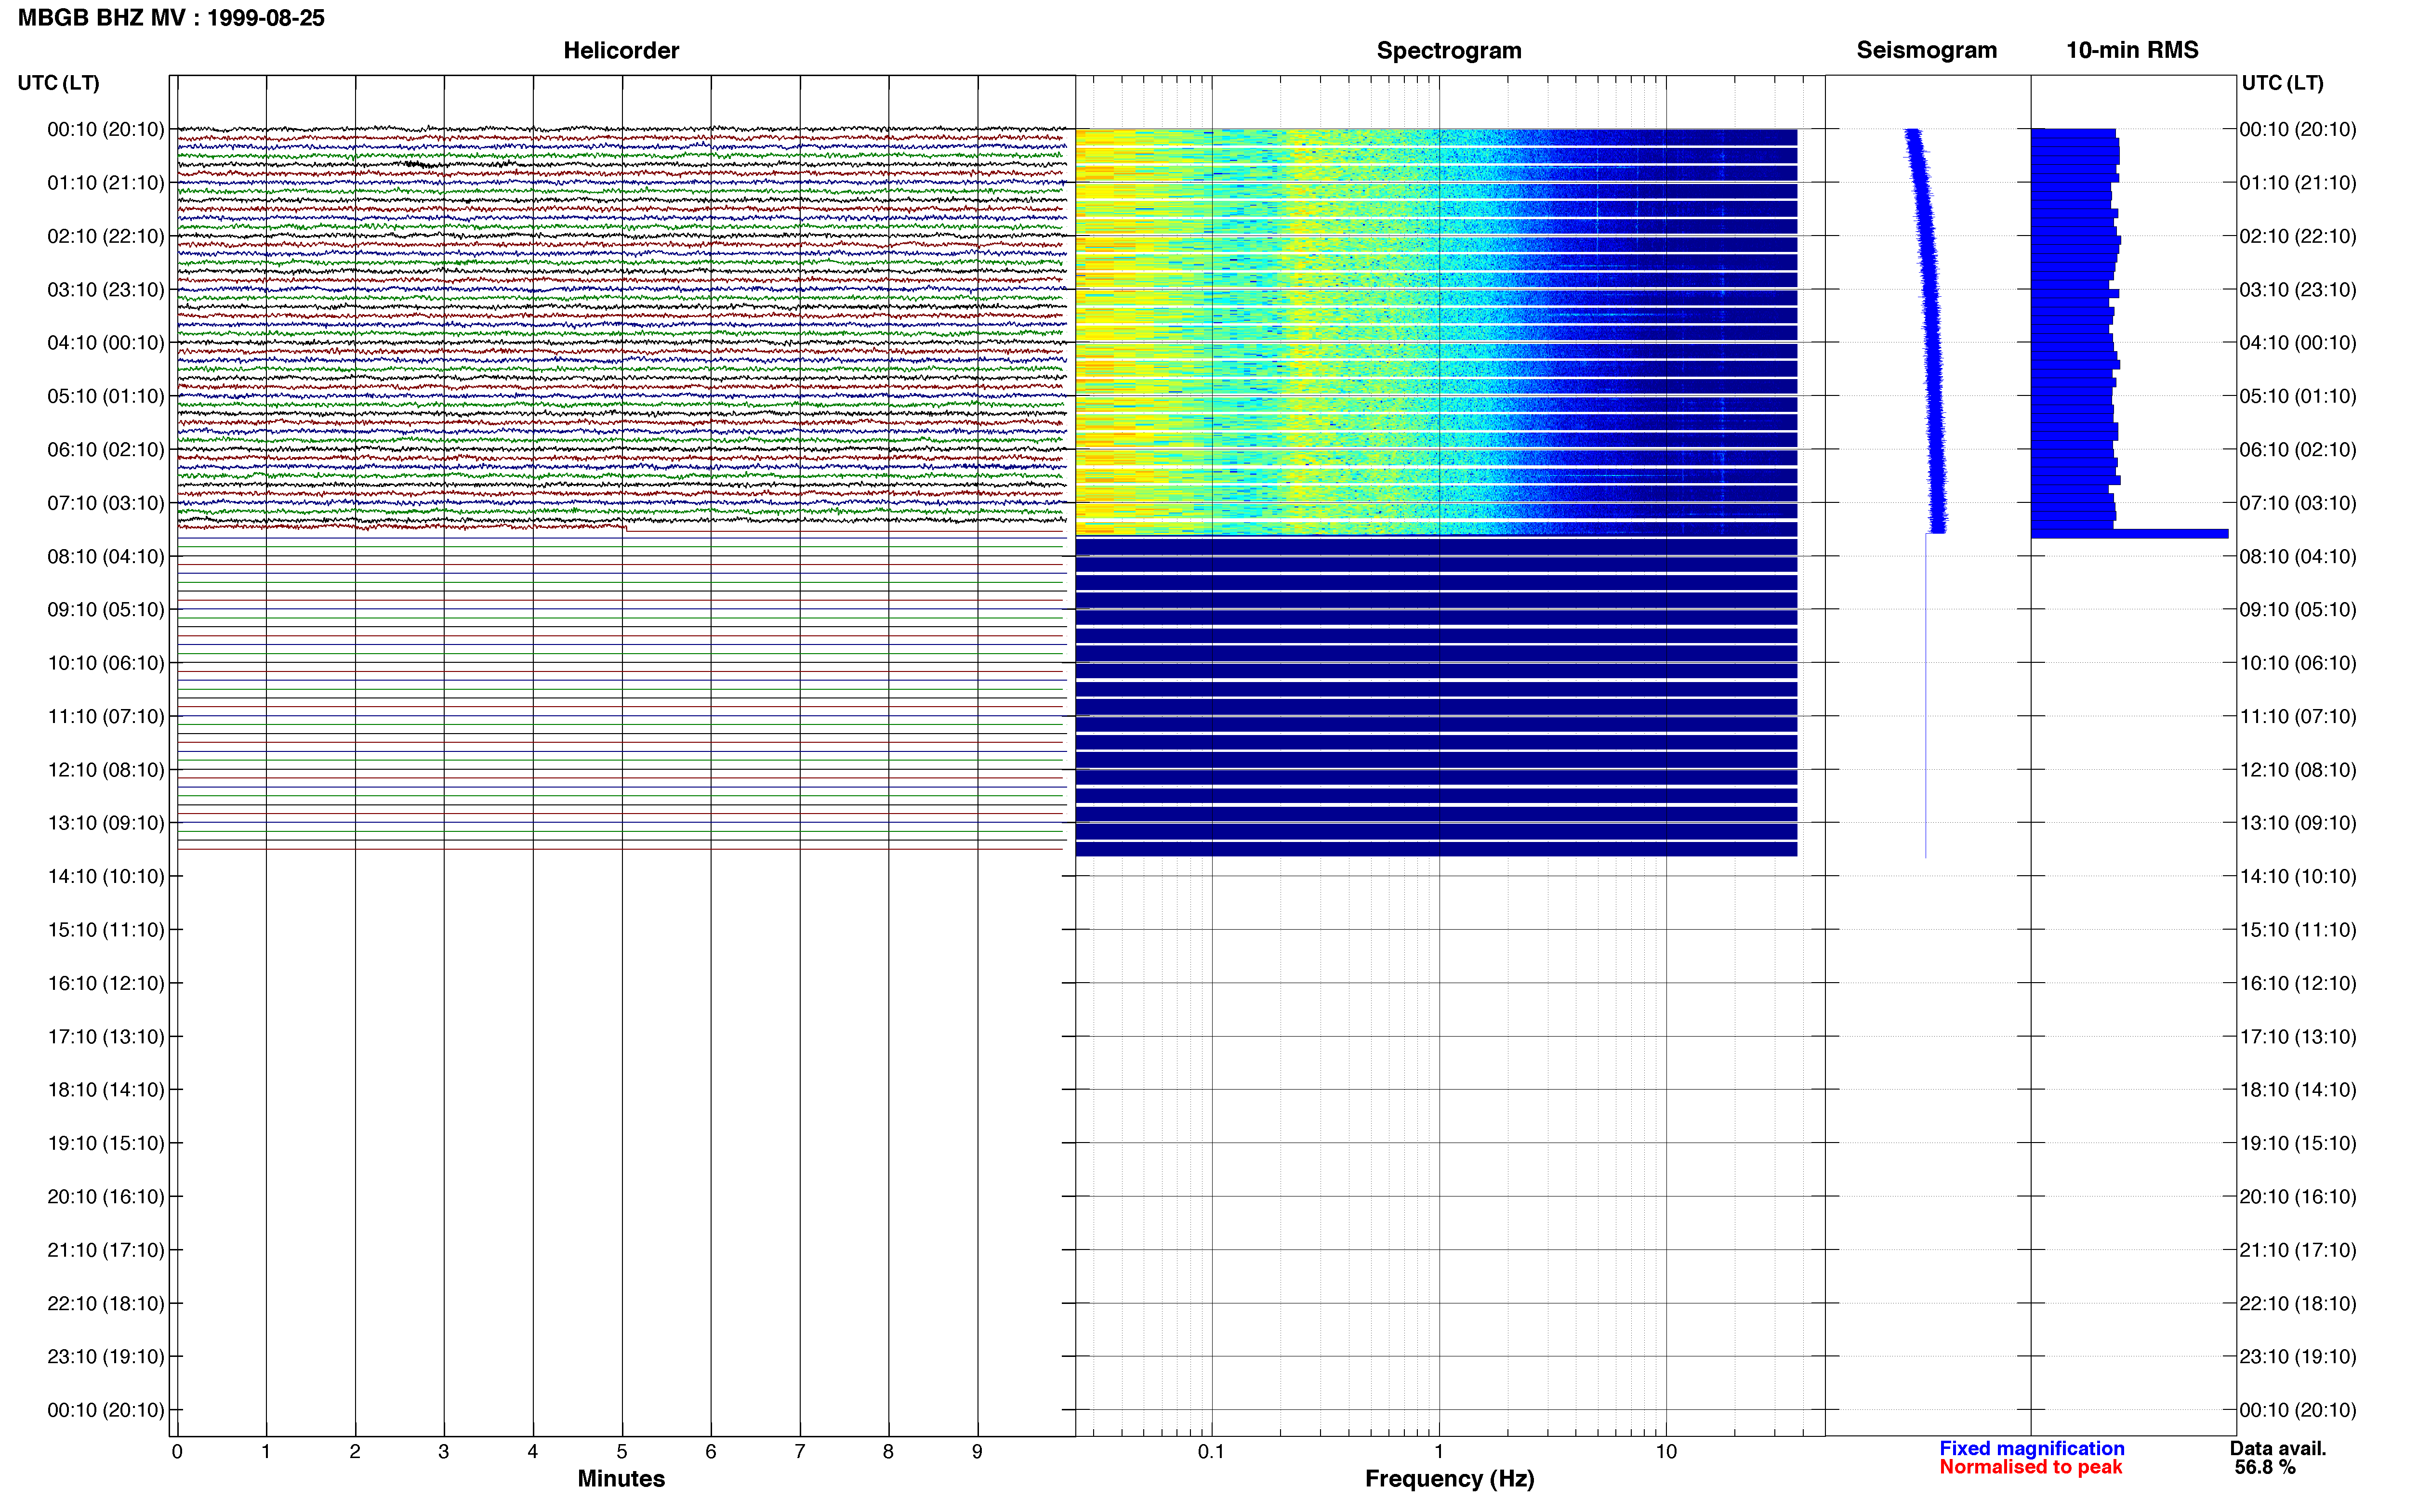The width and height of the screenshot is (2418, 1512).
Task: Click the 'Data avail.' label
Action: [x=2277, y=1448]
